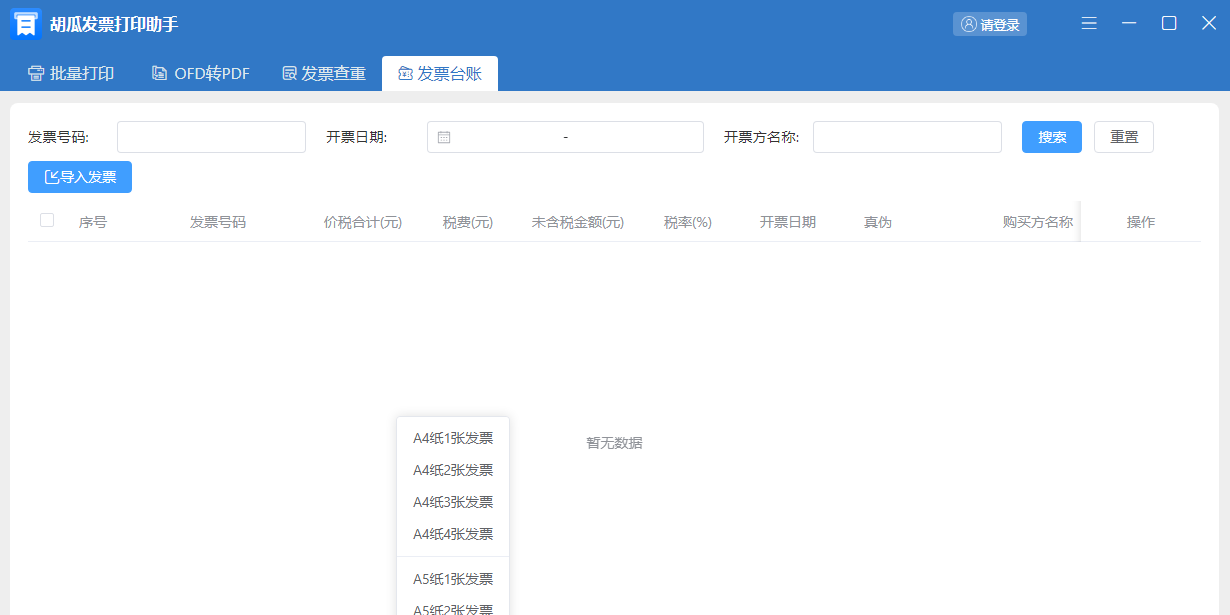Click the 请登录 login button
Viewport: 1230px width, 615px height.
989,24
